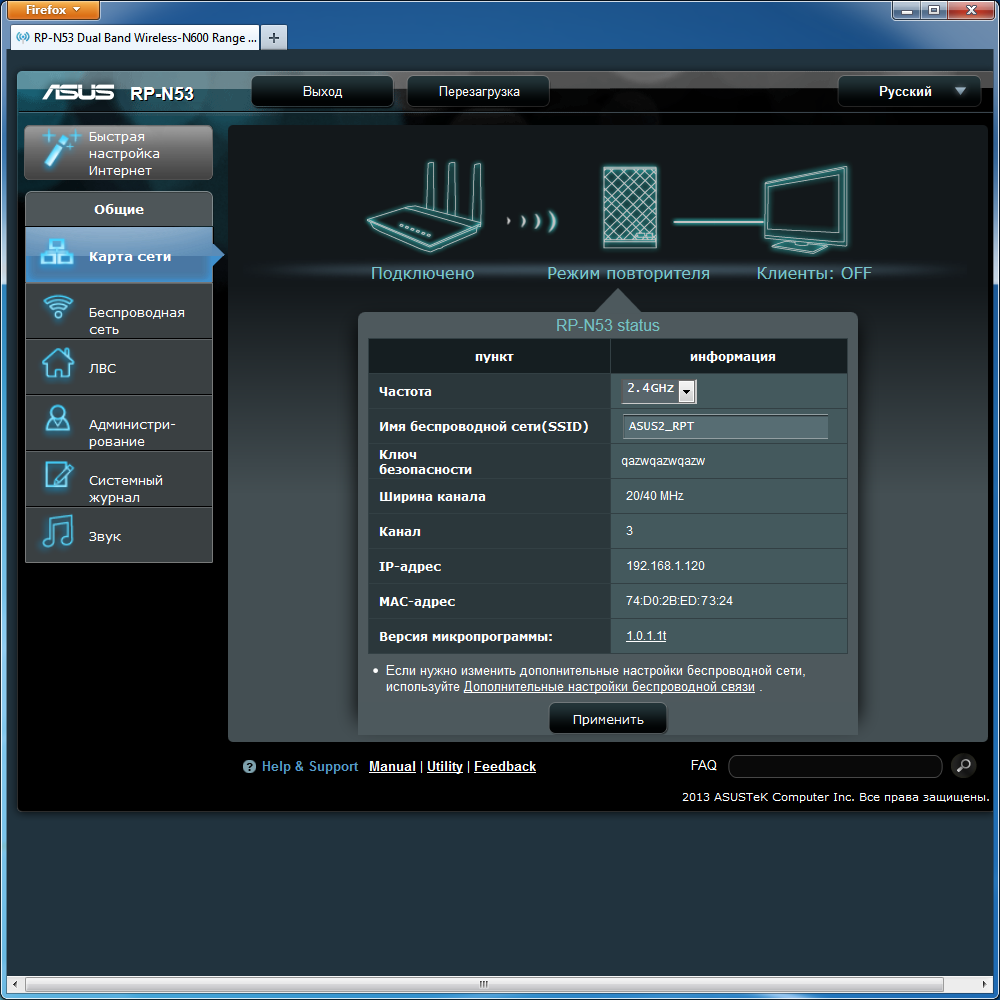Click the repeater device icon

(x=629, y=207)
